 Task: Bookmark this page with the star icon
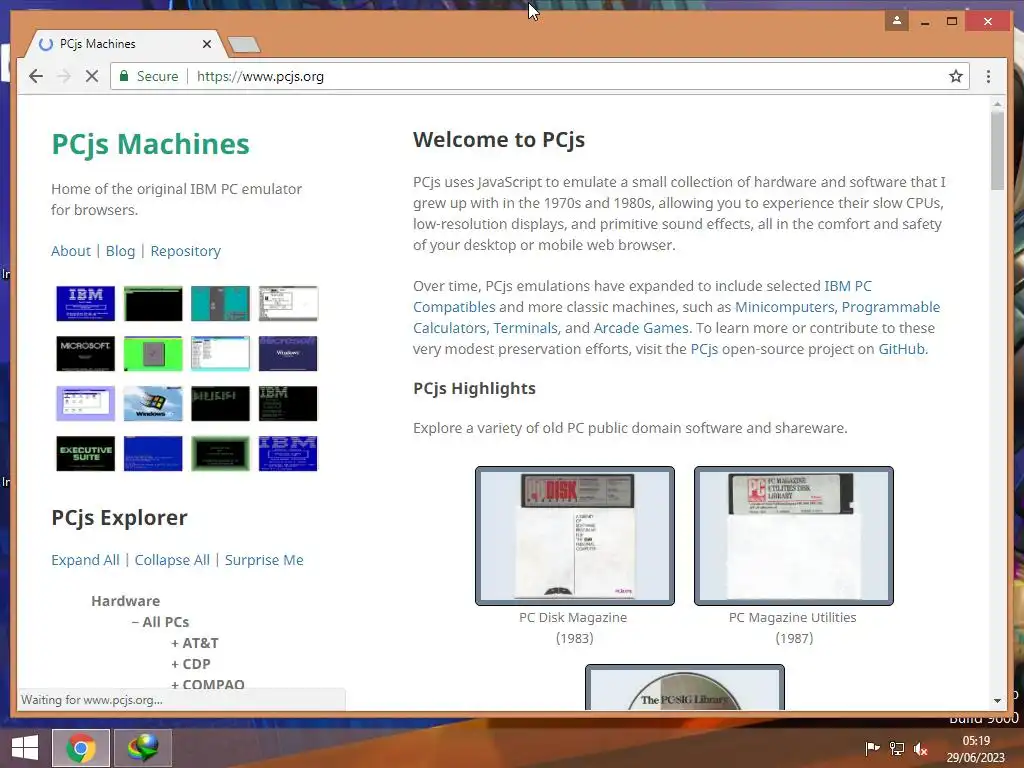tap(956, 76)
